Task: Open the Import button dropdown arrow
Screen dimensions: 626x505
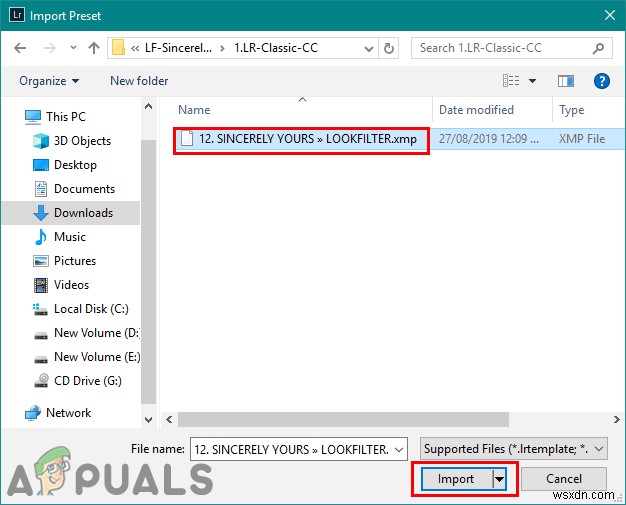Action: [499, 479]
